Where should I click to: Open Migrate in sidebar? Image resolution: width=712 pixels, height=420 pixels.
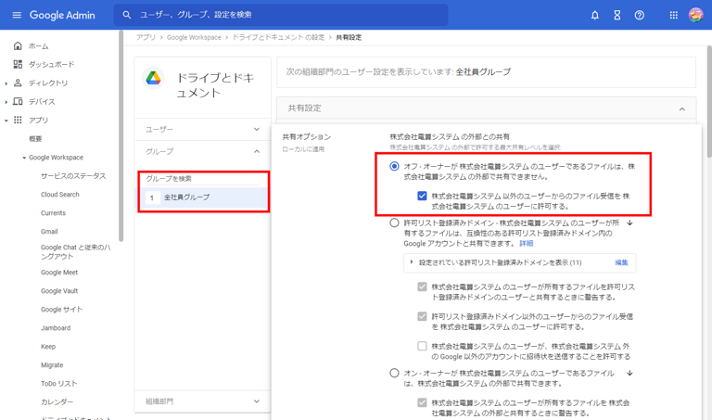tap(52, 365)
